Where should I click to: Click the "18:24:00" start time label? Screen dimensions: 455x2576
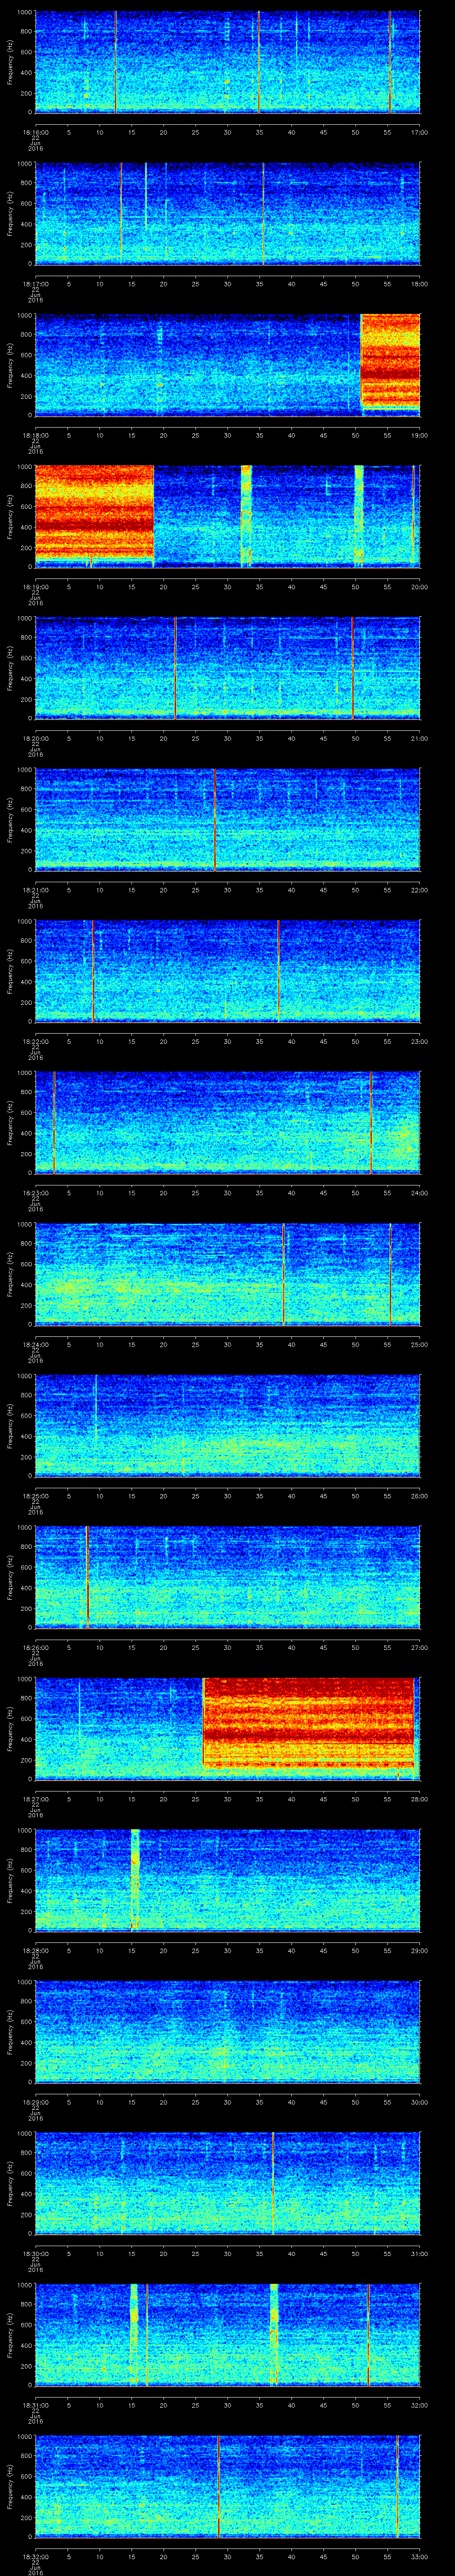tap(35, 1345)
